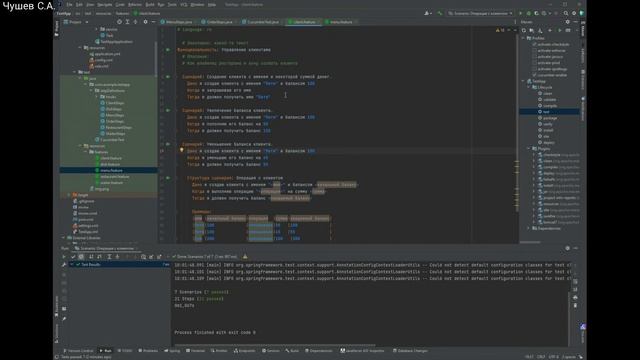Image resolution: width=640 pixels, height=360 pixels.
Task: Select Test Results row in Run panel
Action: [x=119, y=265]
